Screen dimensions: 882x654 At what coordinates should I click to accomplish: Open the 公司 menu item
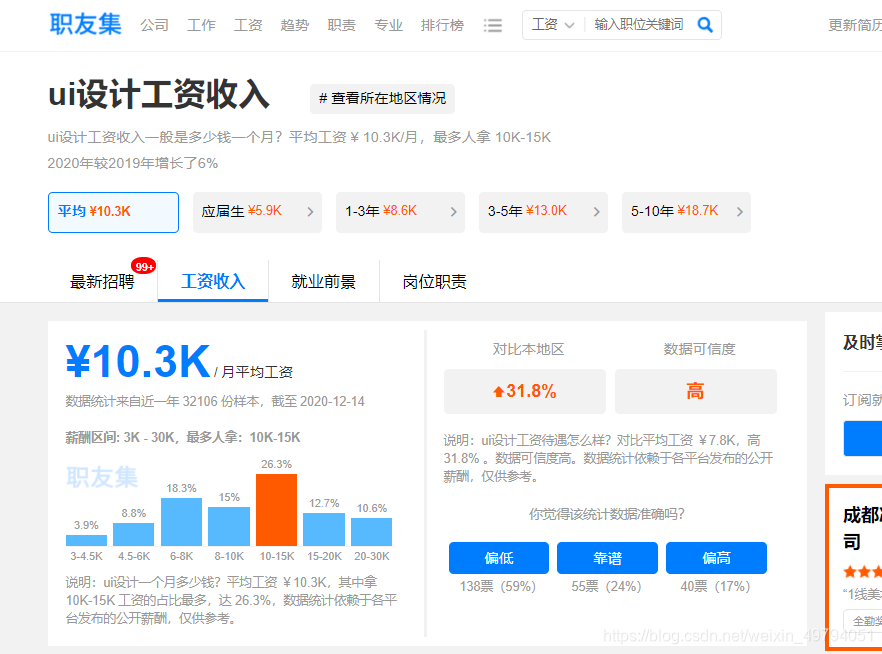154,25
